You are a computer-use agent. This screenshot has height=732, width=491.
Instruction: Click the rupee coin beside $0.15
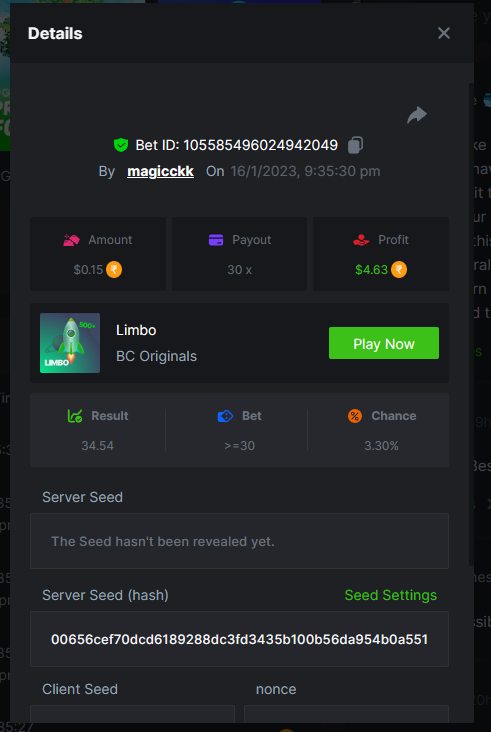point(114,270)
